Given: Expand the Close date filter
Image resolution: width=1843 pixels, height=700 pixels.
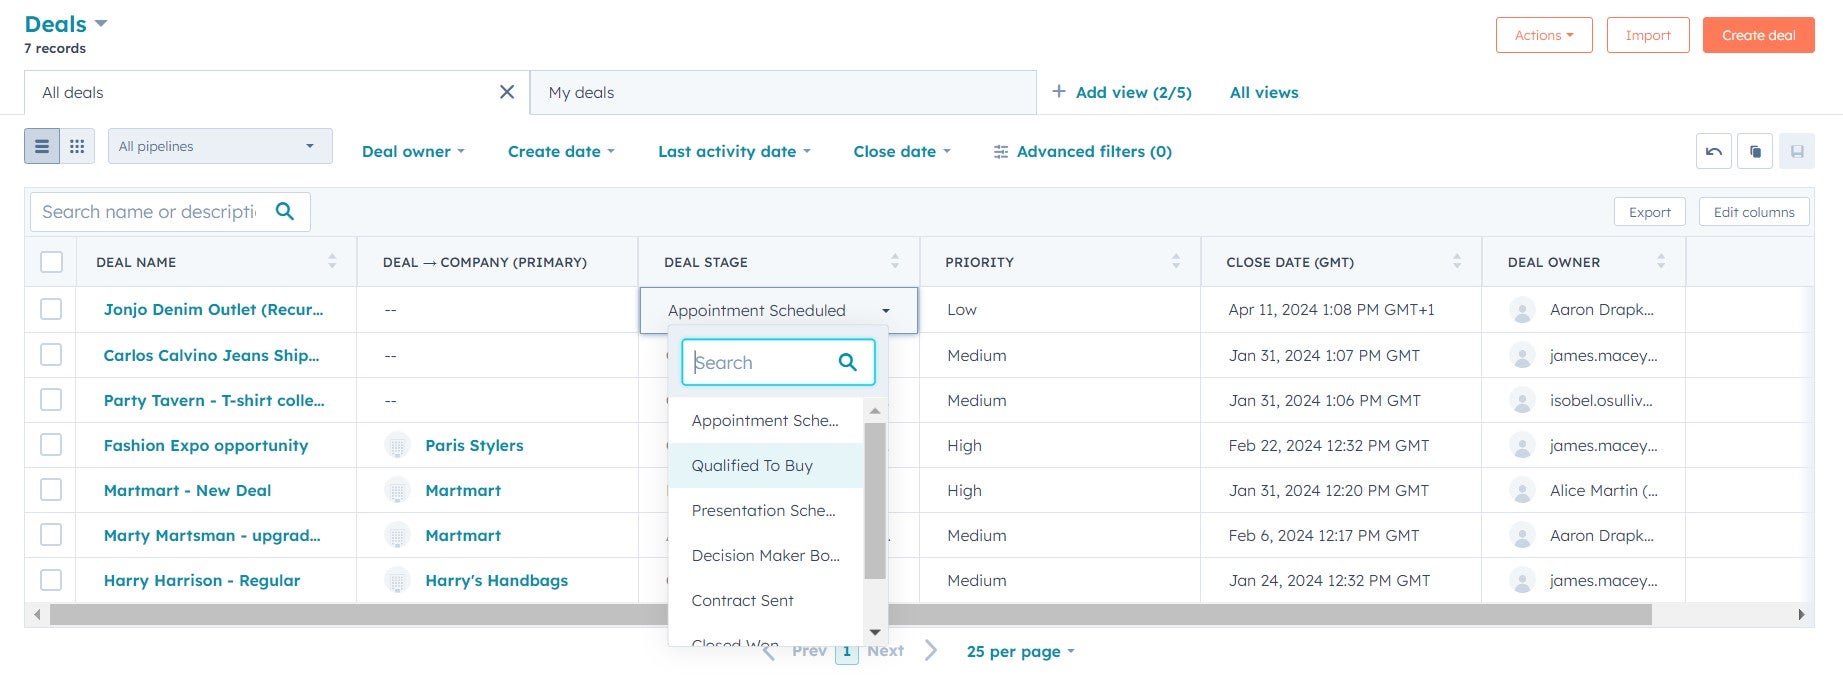Looking at the screenshot, I should pos(902,152).
